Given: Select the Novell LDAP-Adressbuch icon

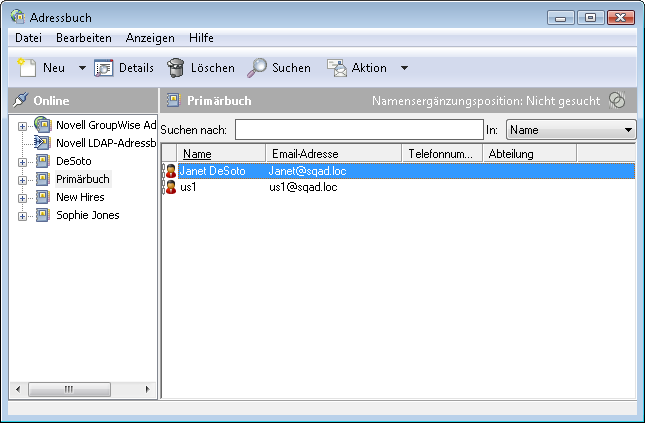Looking at the screenshot, I should pyautogui.click(x=43, y=143).
